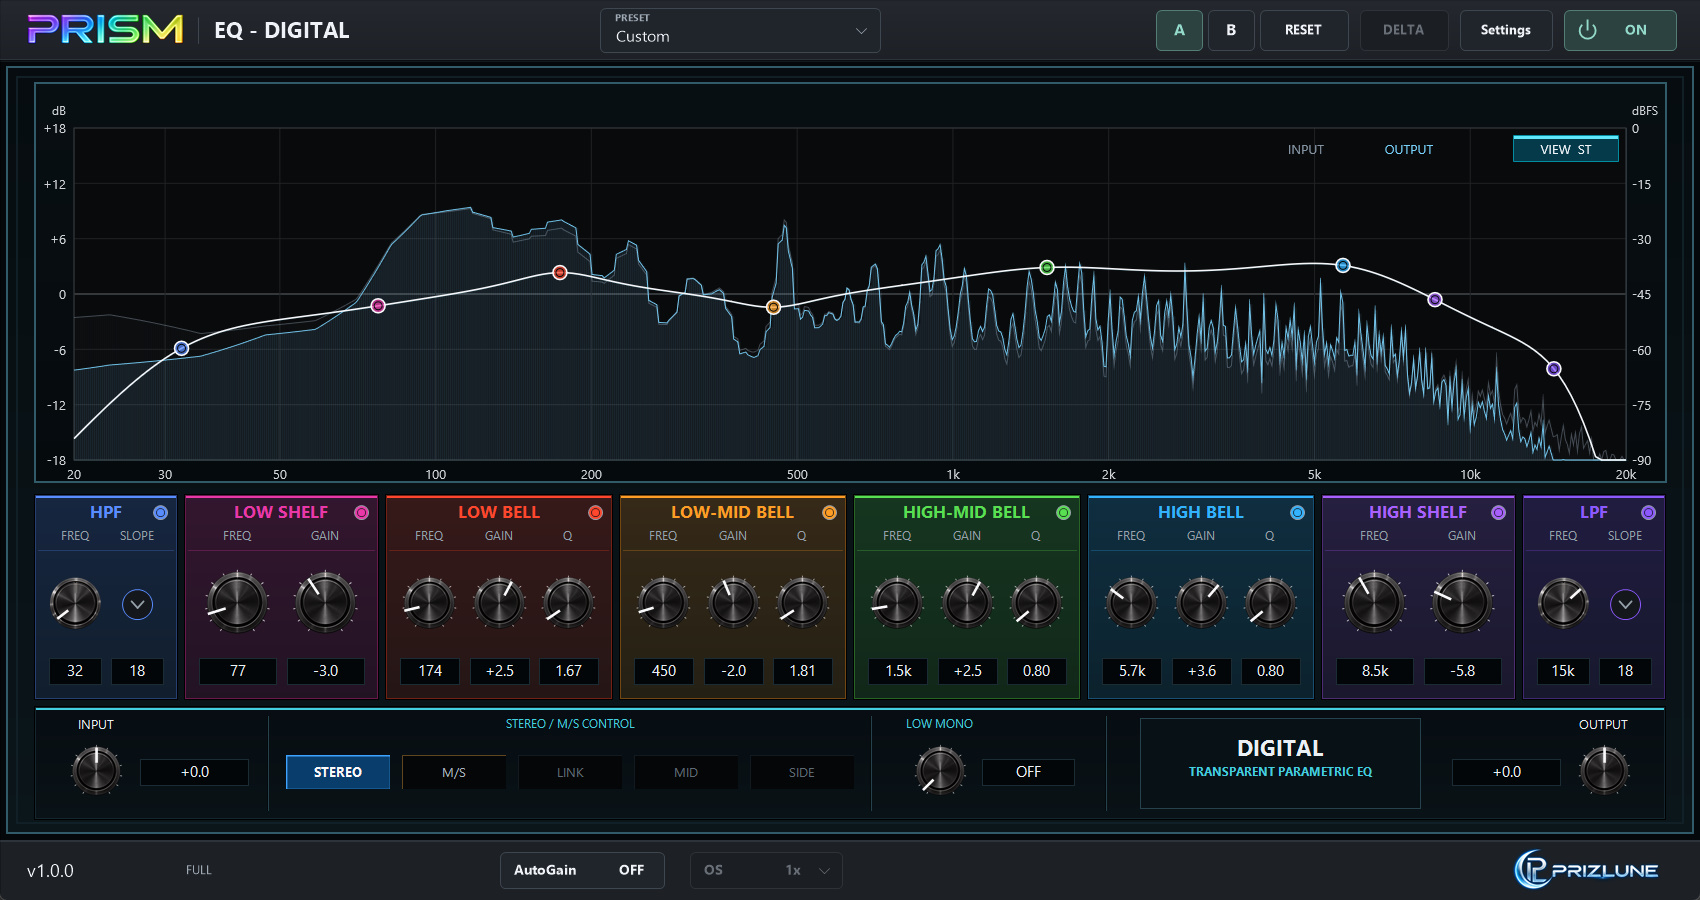
Task: Click the Low Mono knob
Action: 940,771
